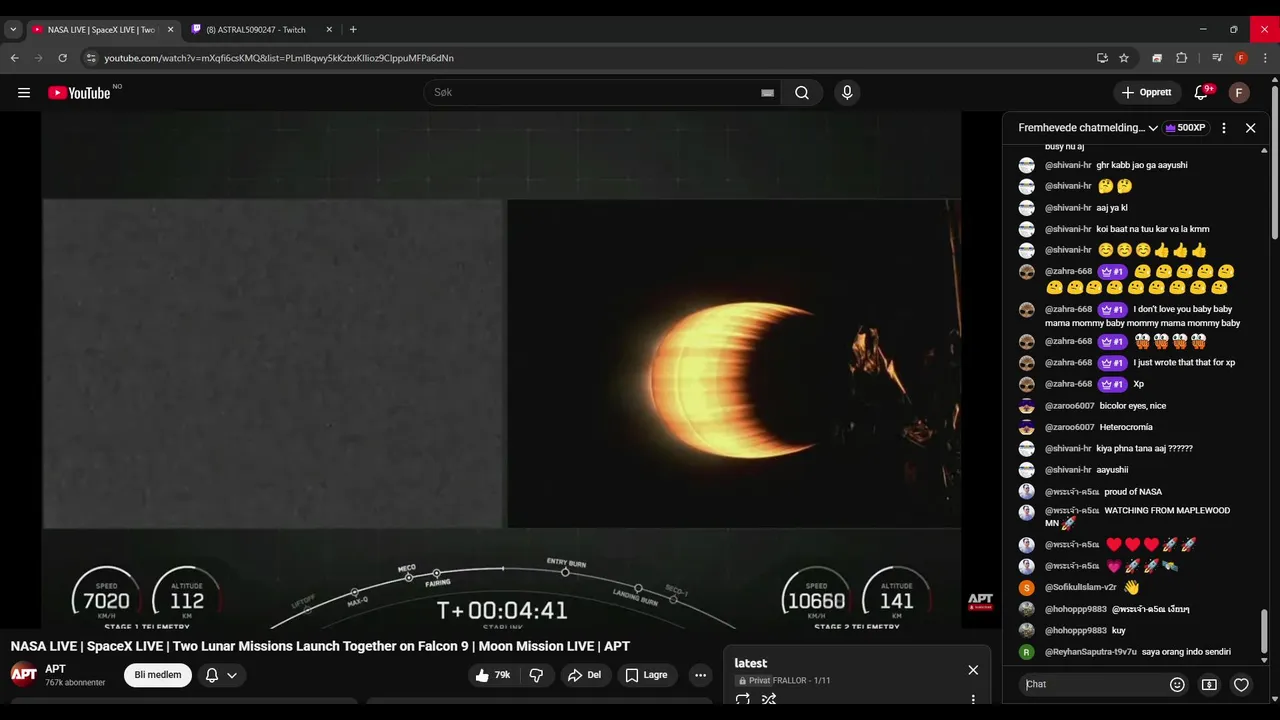Click the 'latest' playlist title
1280x720 pixels.
pyautogui.click(x=751, y=663)
